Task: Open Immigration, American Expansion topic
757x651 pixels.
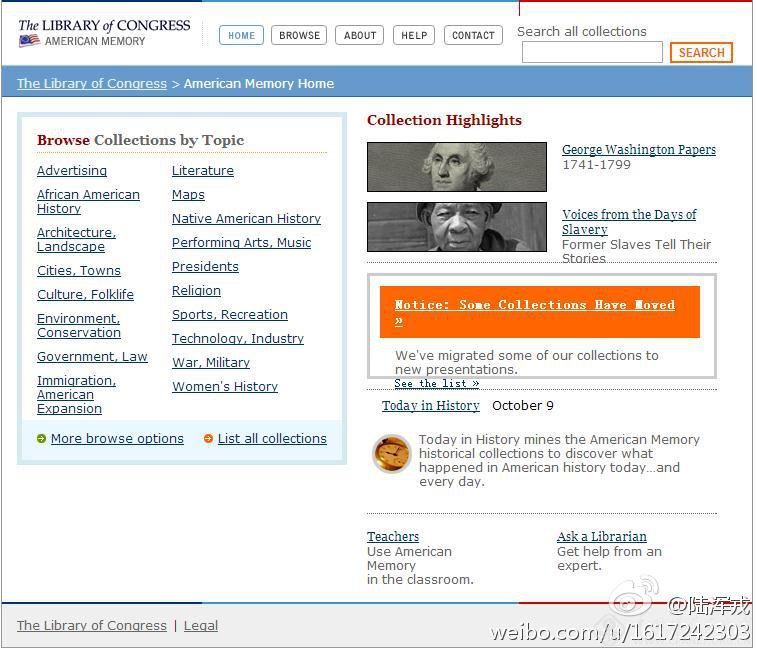Action: 76,395
